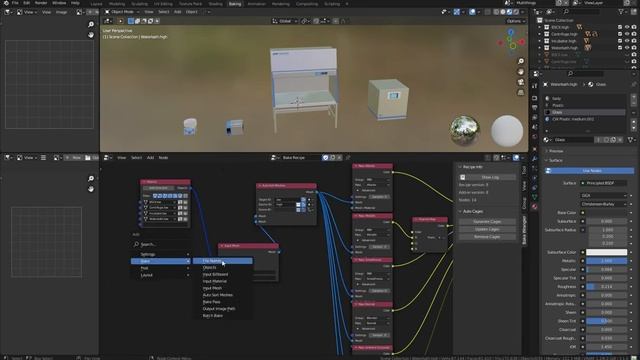The image size is (640, 360).
Task: Open the Christensen-Burley subsurface method dropdown
Action: (604, 204)
